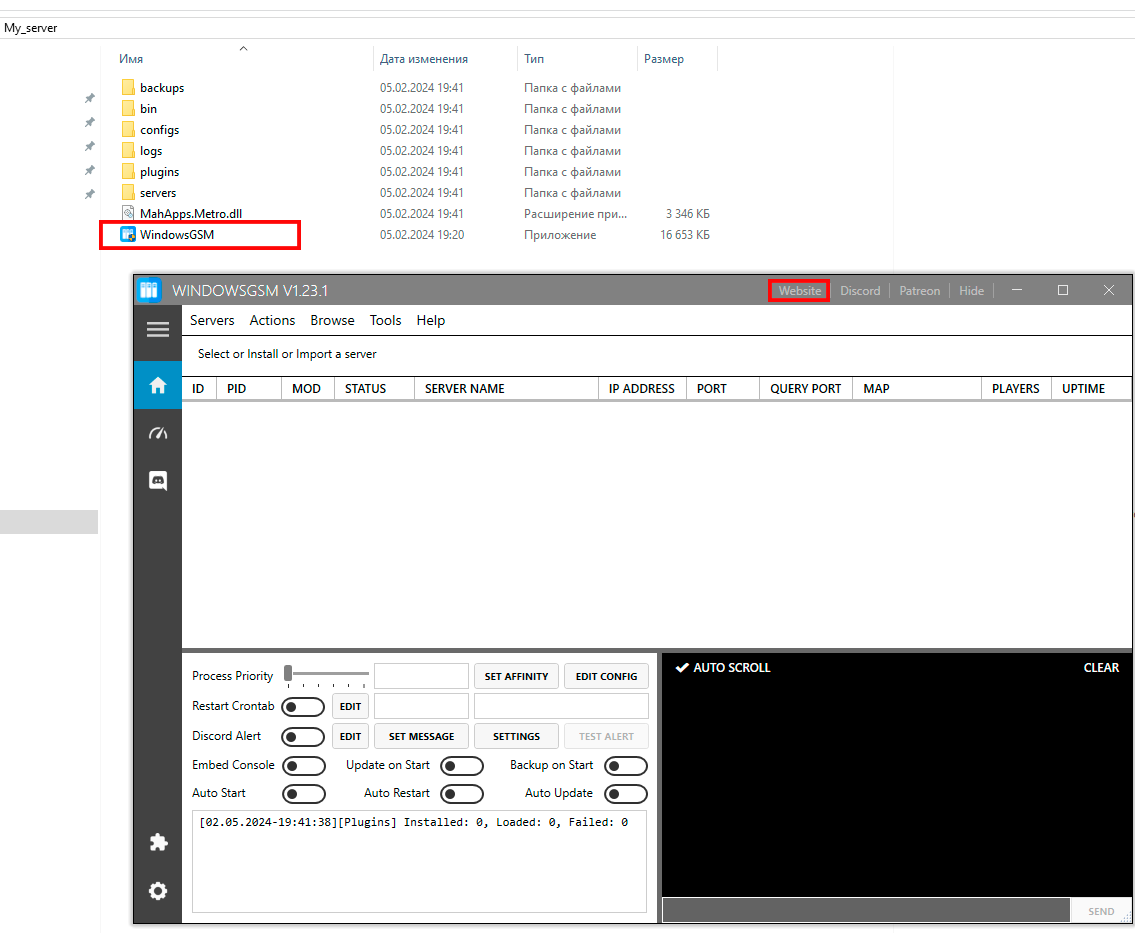The height and width of the screenshot is (933, 1135).
Task: Click the TEST ALERT button
Action: click(x=607, y=736)
